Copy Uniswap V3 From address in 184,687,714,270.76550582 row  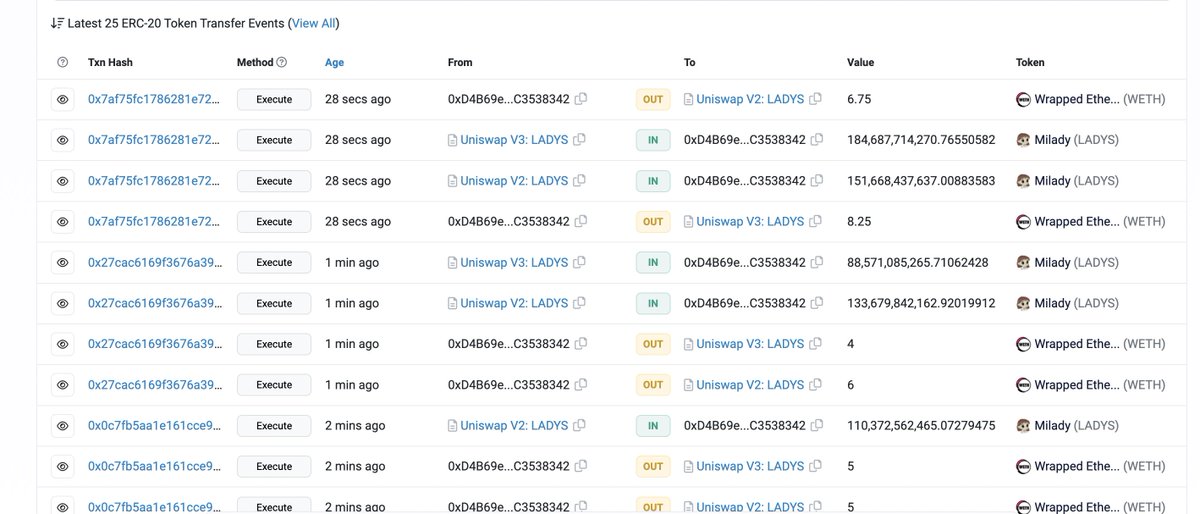(x=580, y=140)
